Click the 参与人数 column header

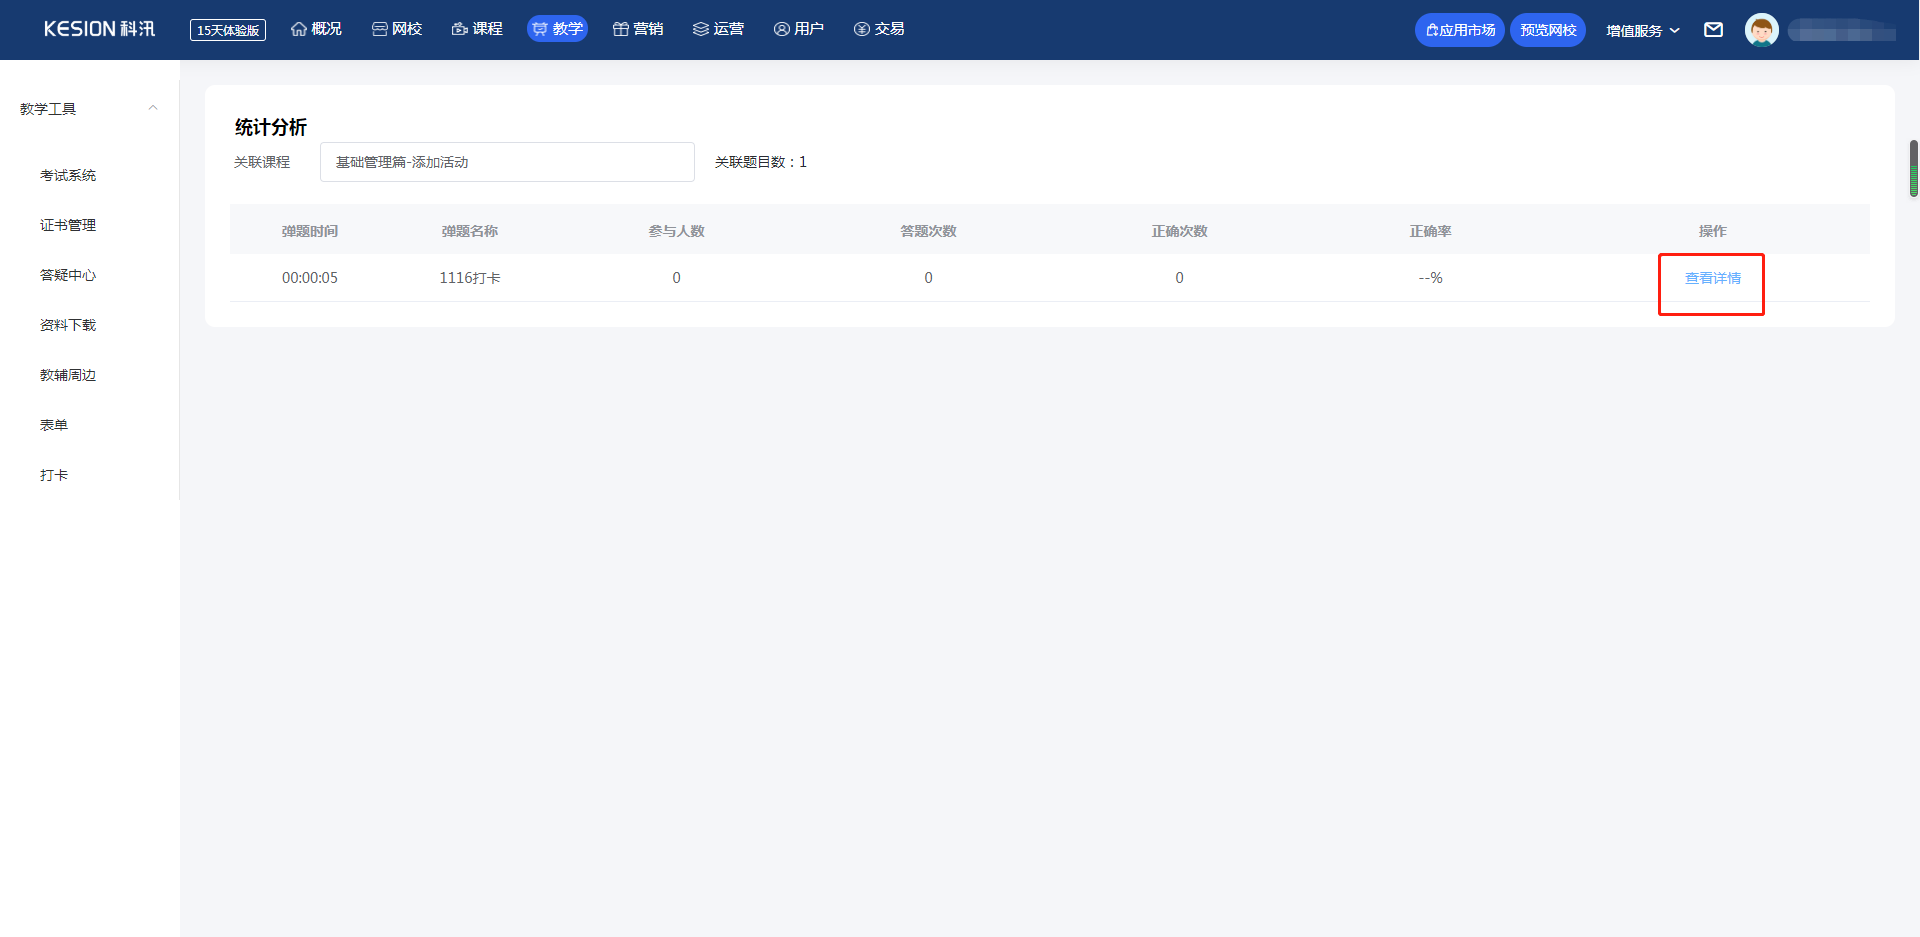[x=677, y=231]
